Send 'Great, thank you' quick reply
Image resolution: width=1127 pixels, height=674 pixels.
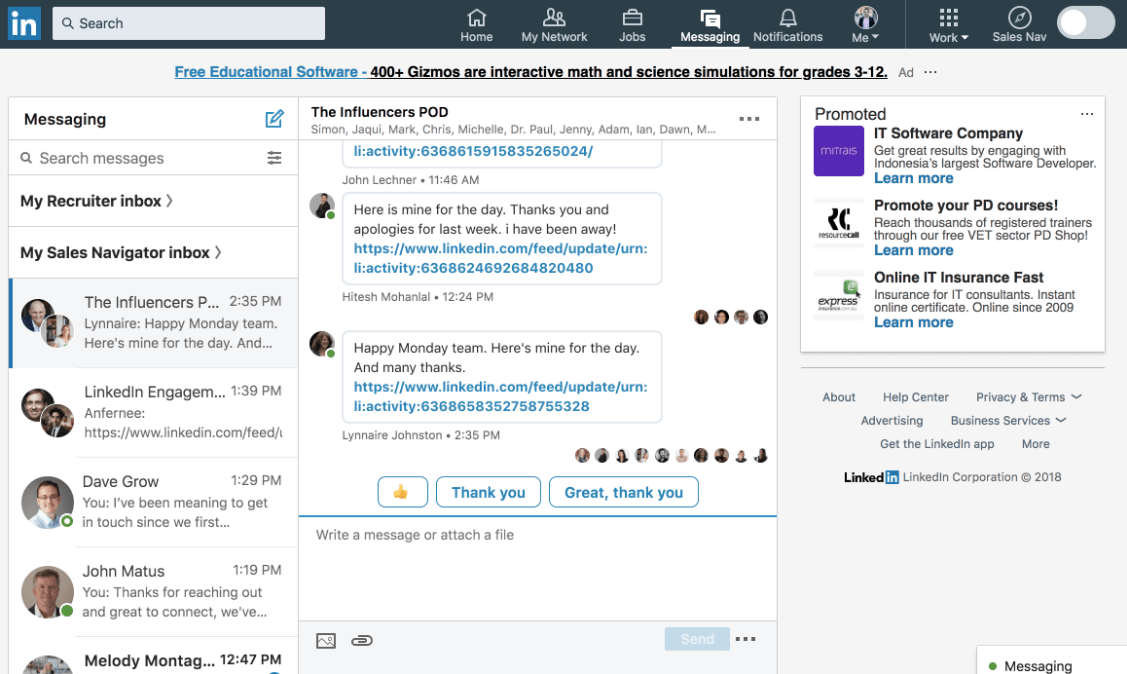click(624, 492)
